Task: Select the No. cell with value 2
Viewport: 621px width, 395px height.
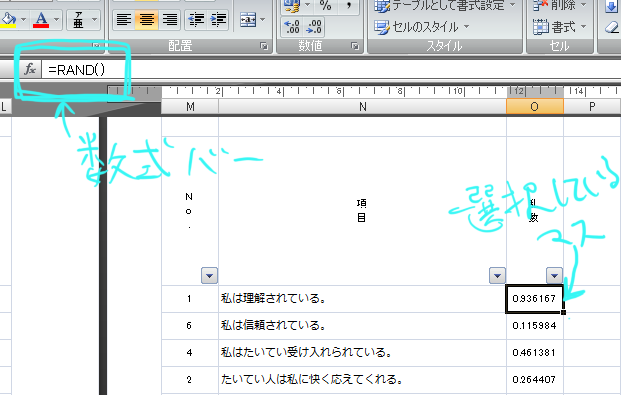Action: pyautogui.click(x=190, y=380)
